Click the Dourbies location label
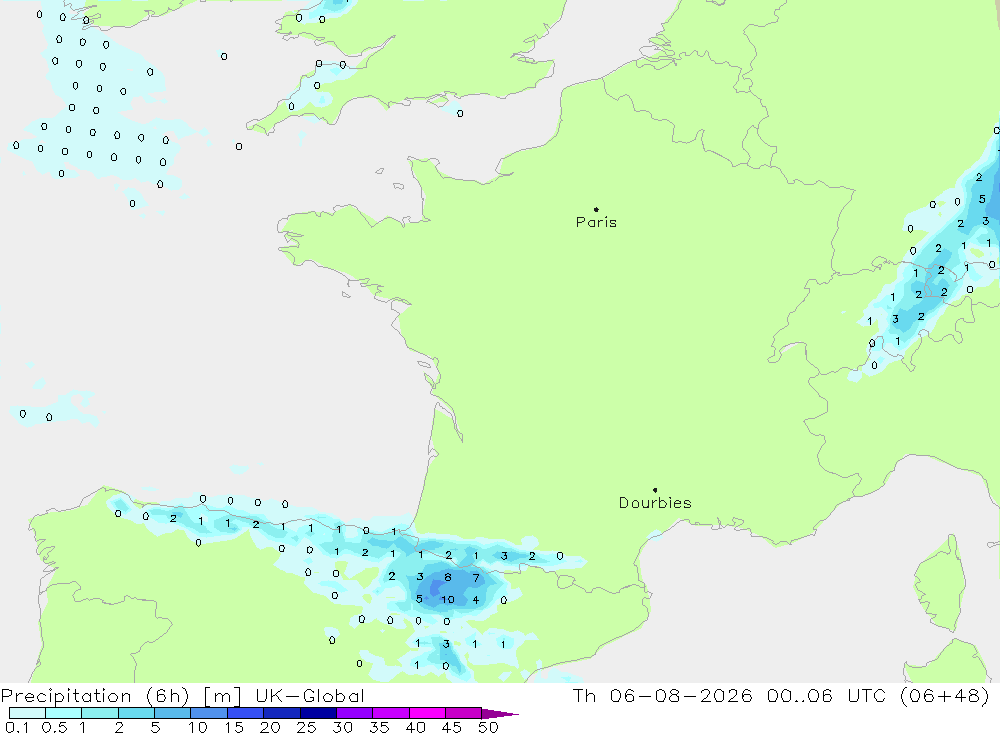The width and height of the screenshot is (1000, 733). coord(655,503)
